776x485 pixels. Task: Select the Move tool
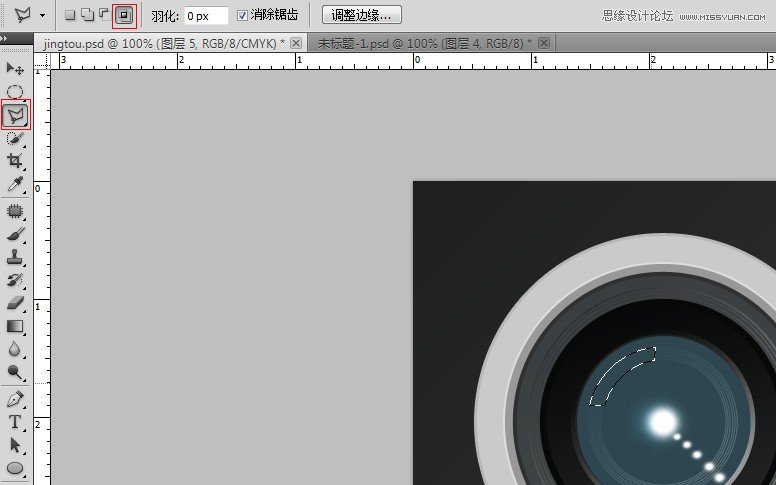(15, 69)
